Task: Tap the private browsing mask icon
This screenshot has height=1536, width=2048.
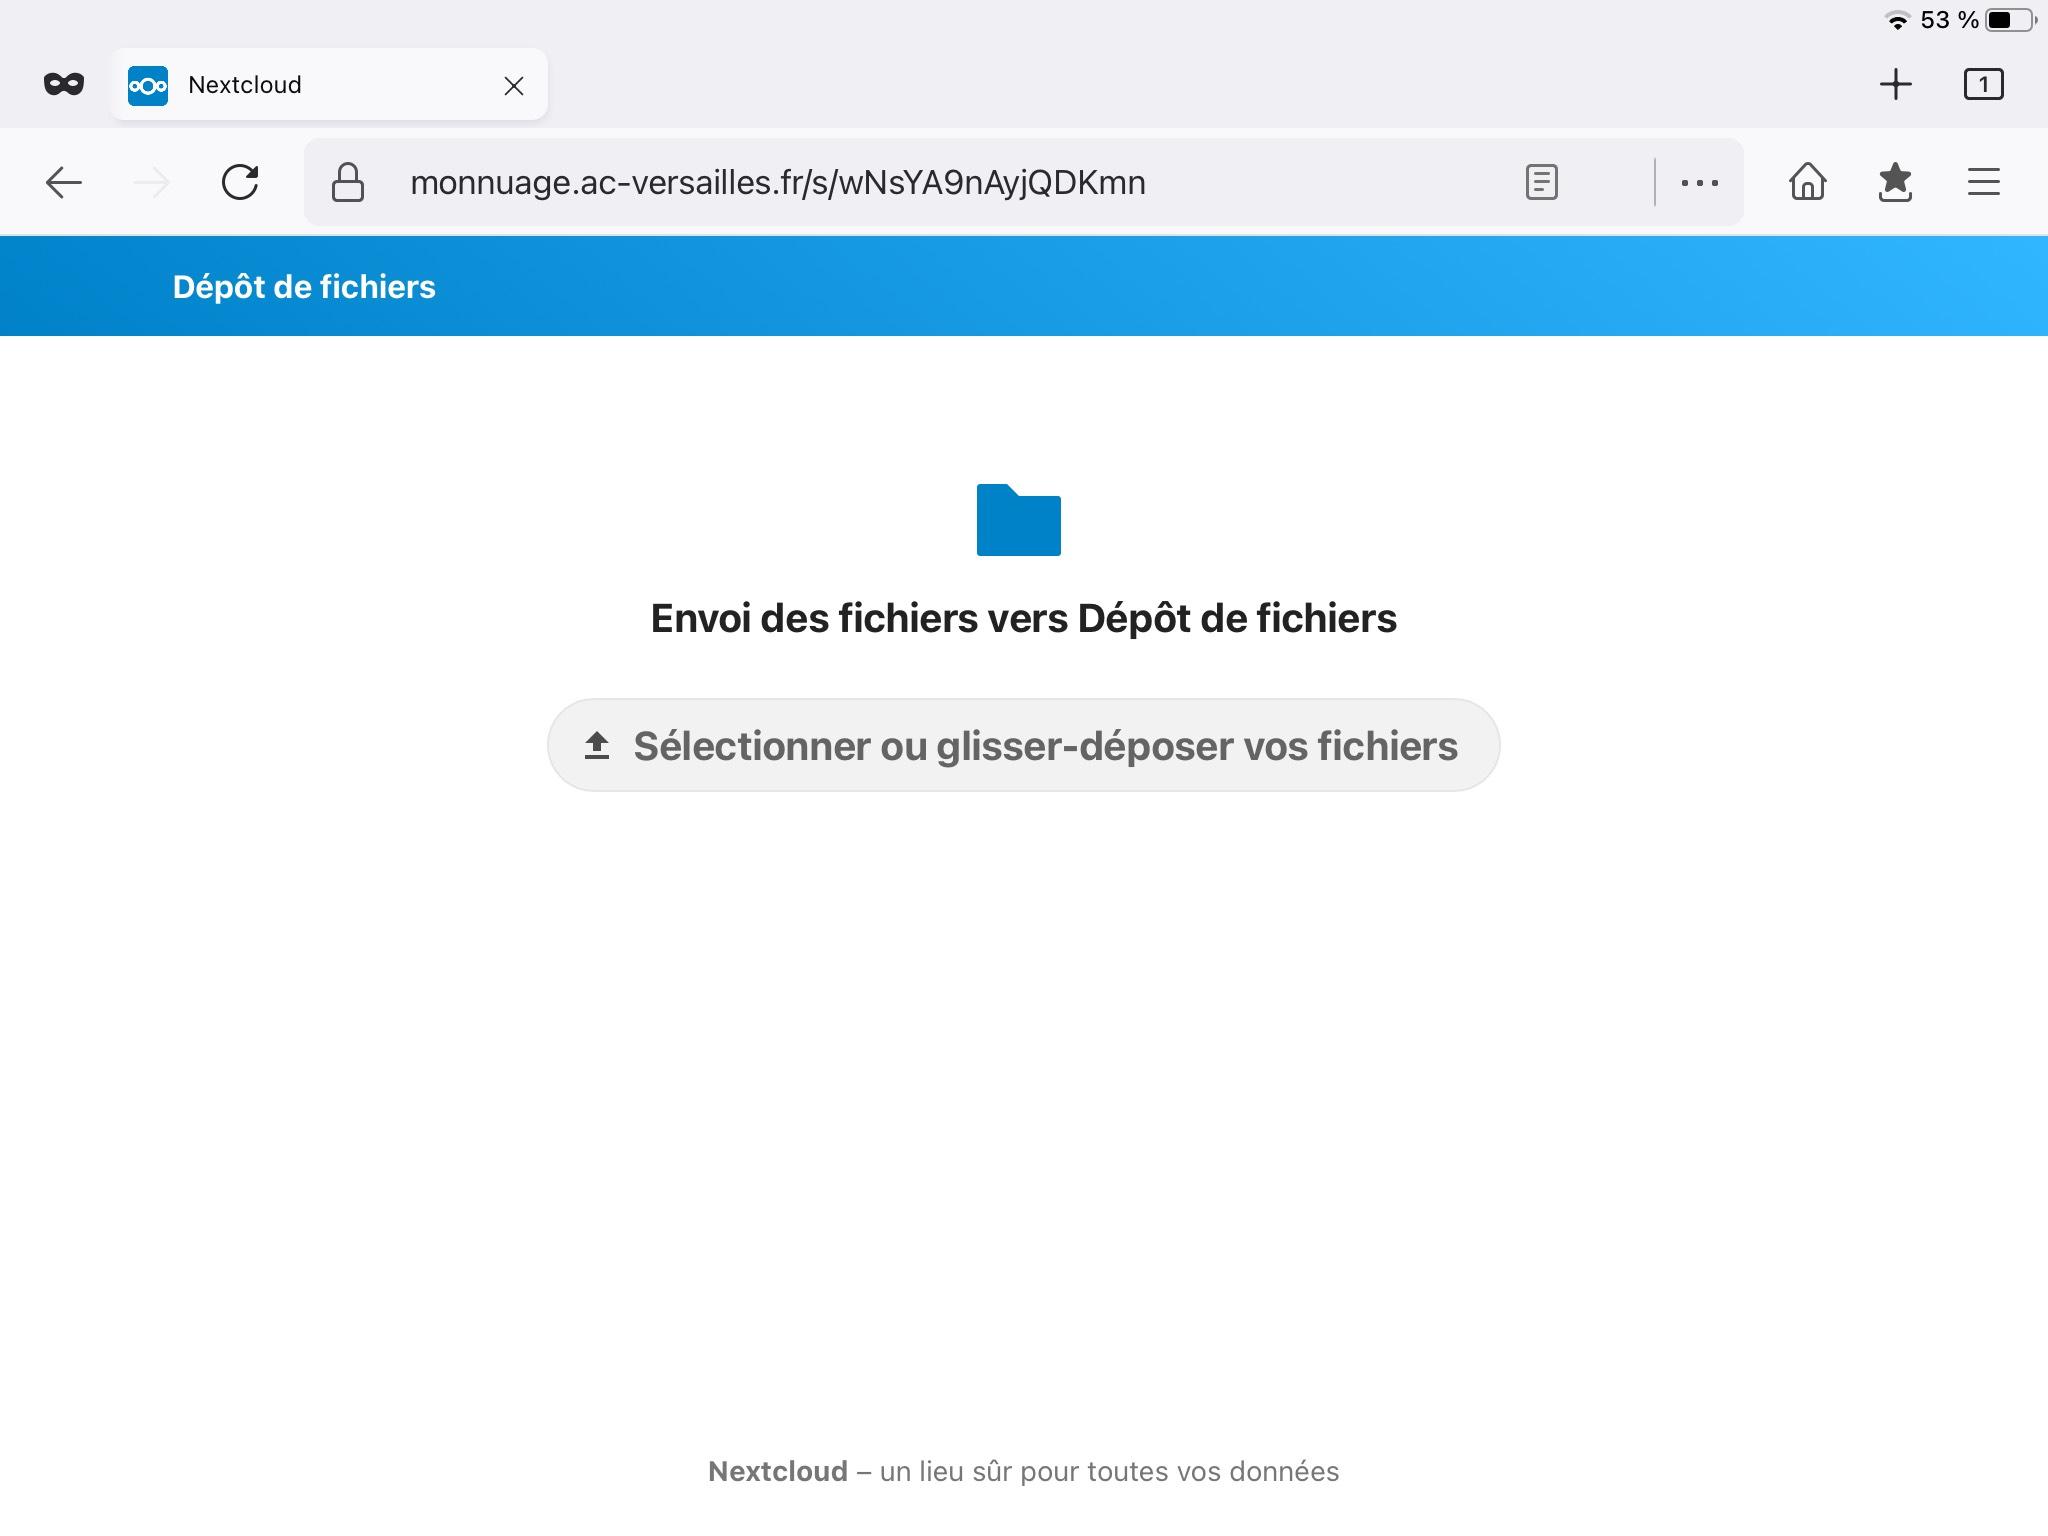Action: click(64, 84)
